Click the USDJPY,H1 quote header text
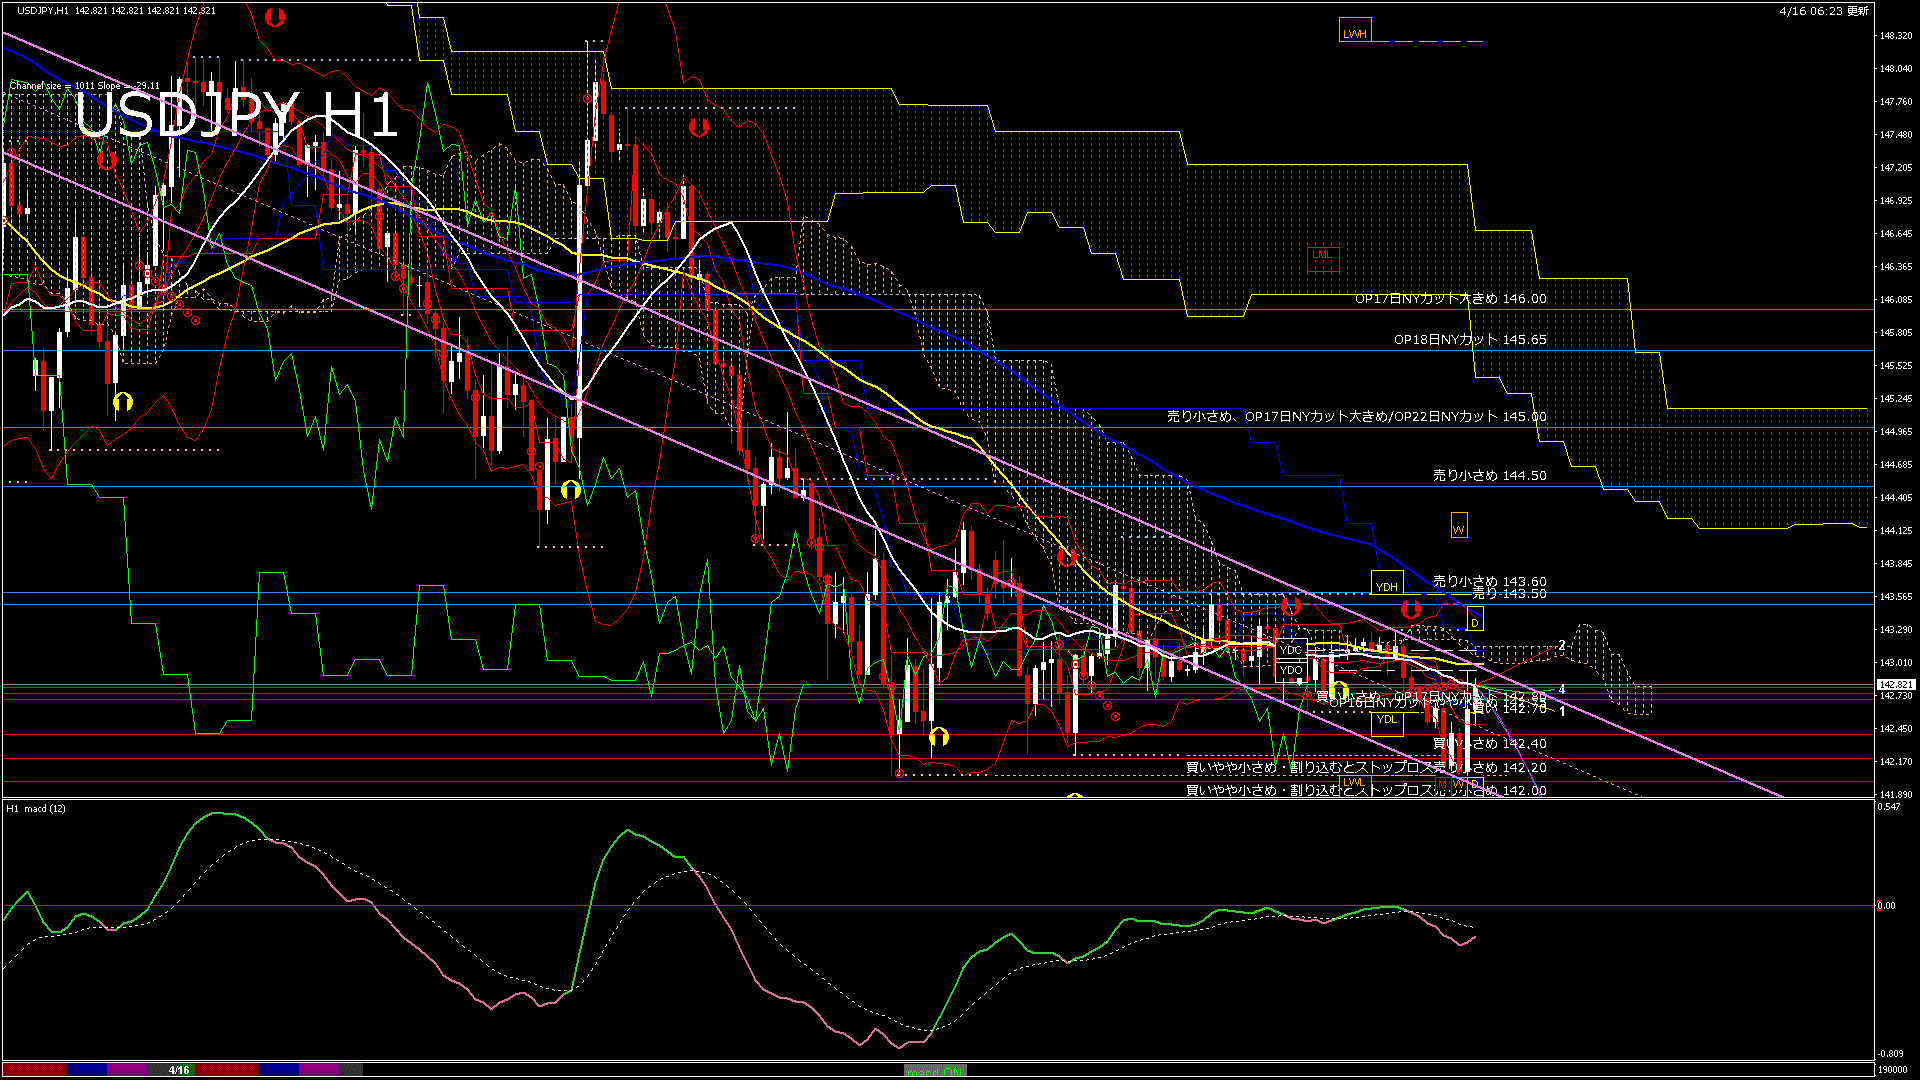 click(116, 10)
